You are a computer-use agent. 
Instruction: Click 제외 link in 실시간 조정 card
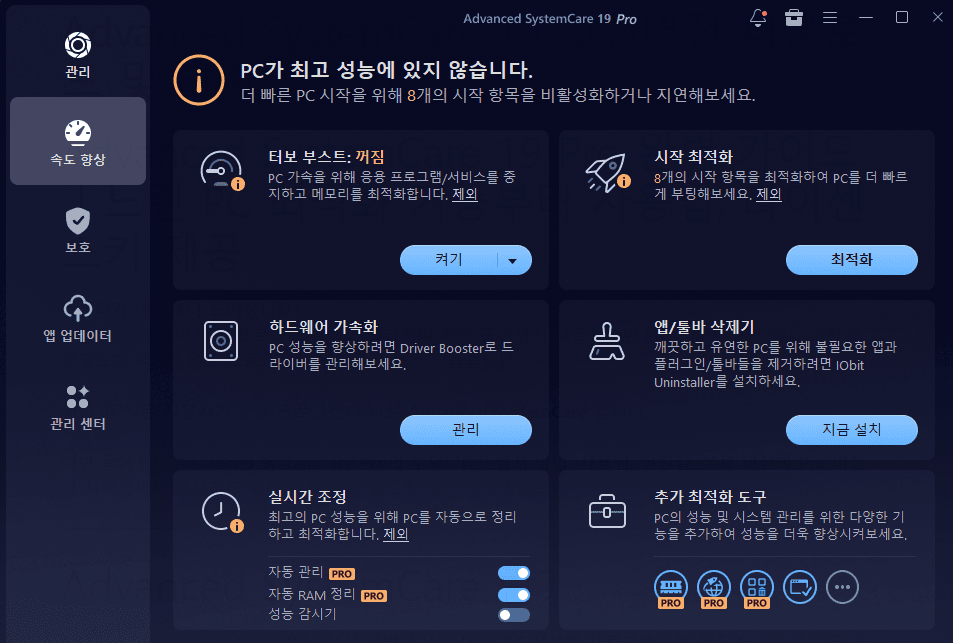tap(396, 534)
